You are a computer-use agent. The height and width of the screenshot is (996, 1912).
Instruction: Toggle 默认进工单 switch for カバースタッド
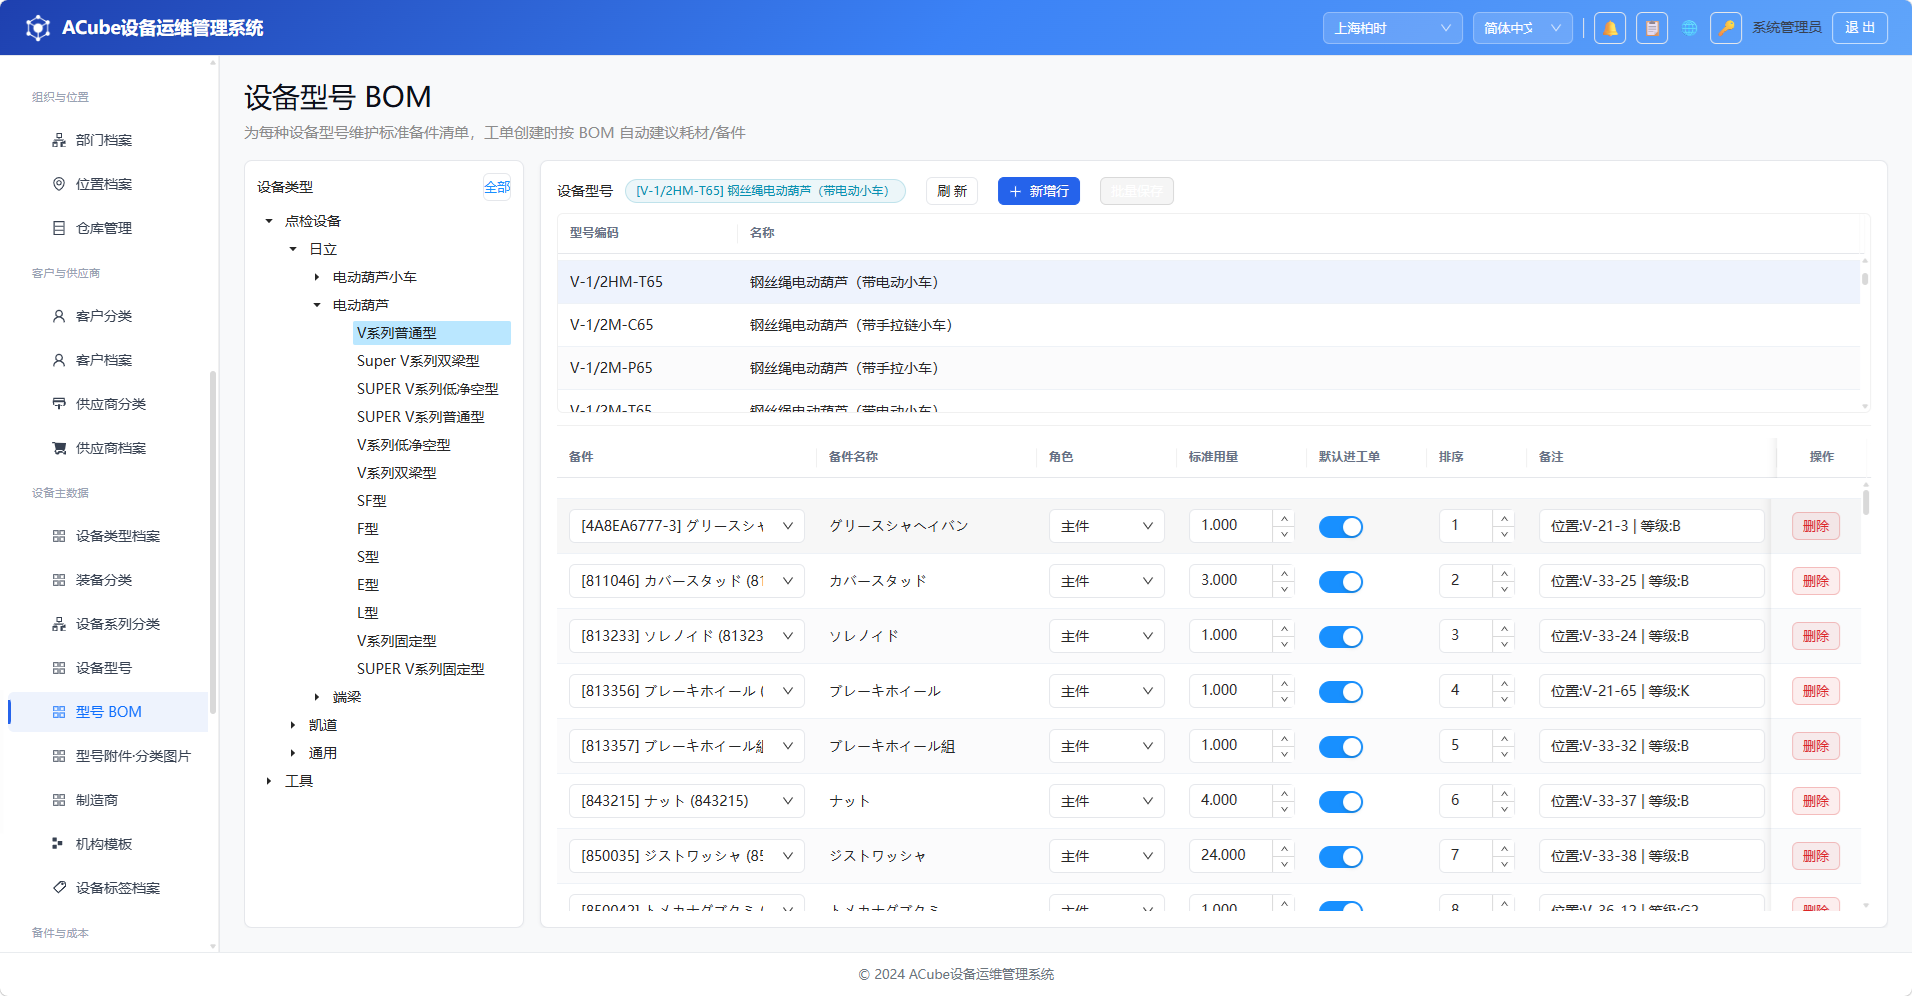[1341, 582]
